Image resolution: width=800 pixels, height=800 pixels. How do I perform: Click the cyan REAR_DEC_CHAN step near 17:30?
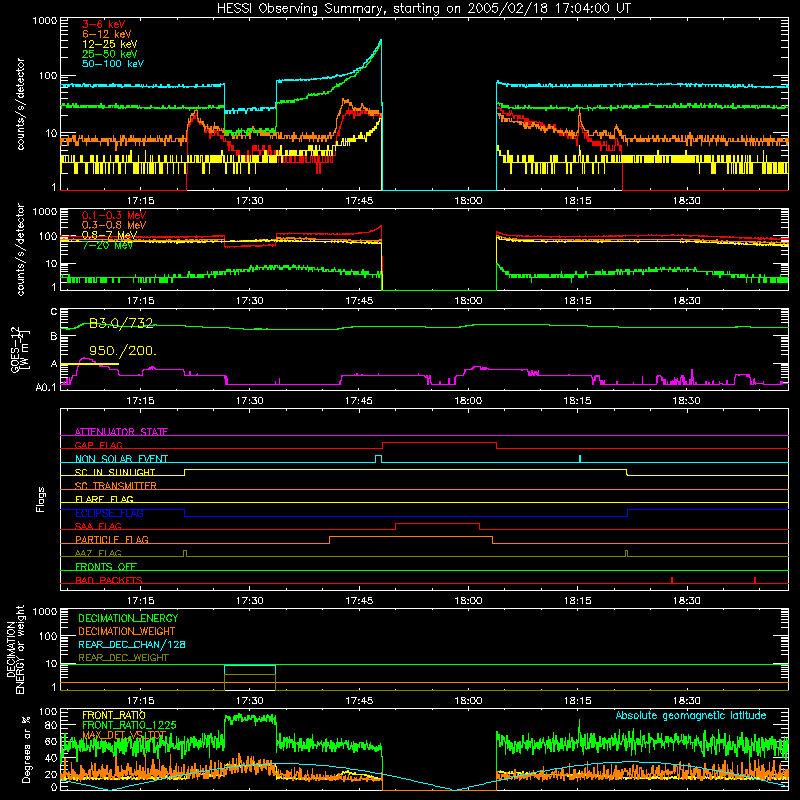coord(250,666)
